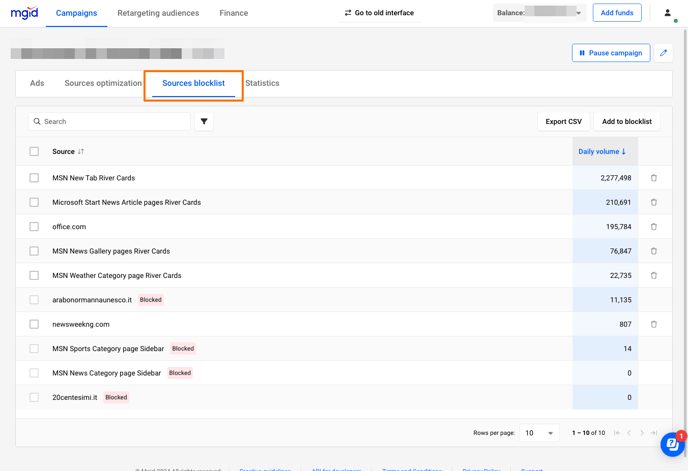Open the Rows per page dropdown
The width and height of the screenshot is (688, 471).
click(539, 433)
